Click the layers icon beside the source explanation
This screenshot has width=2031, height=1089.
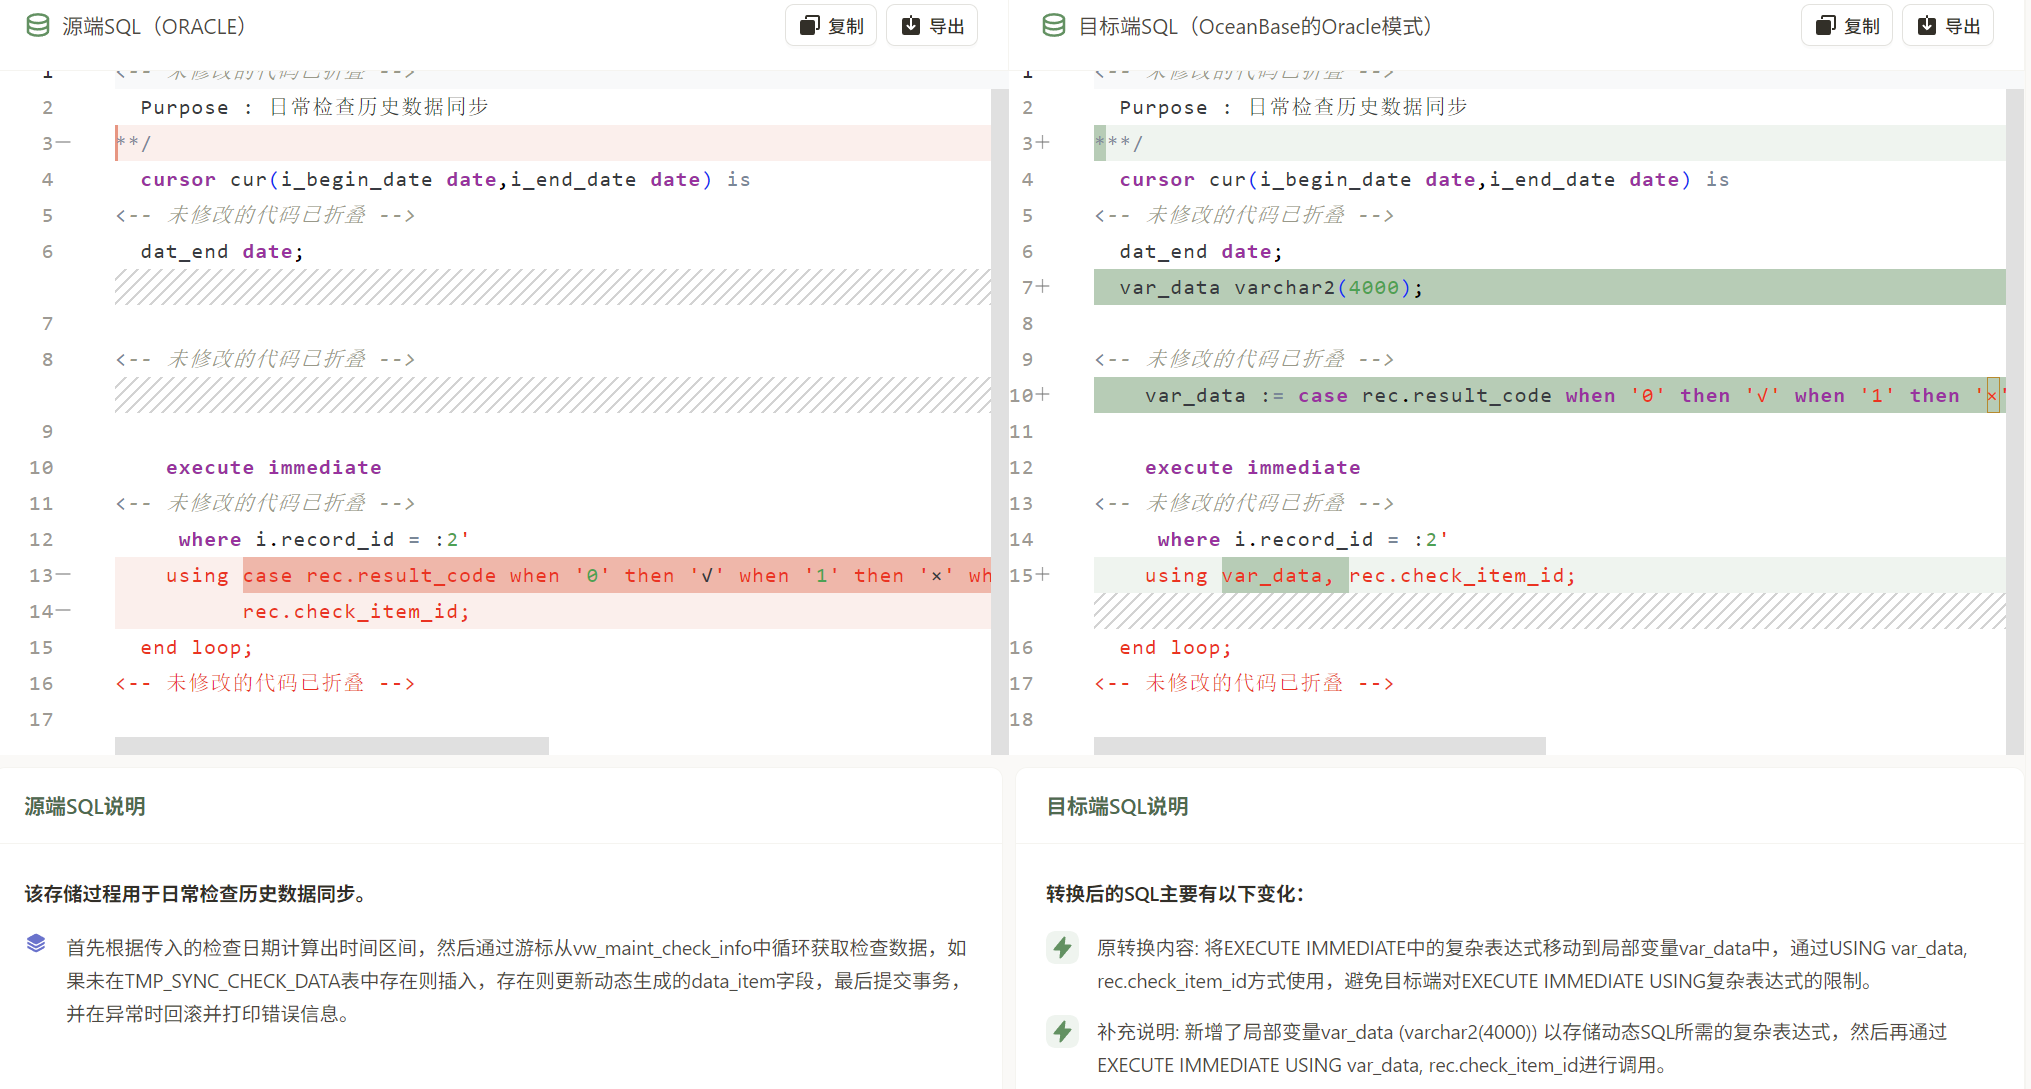(x=36, y=943)
